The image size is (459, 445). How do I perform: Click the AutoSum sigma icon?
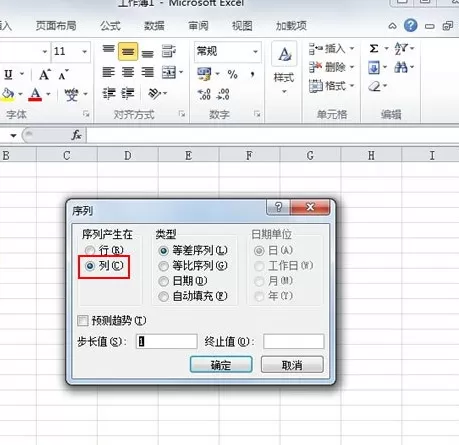point(374,49)
